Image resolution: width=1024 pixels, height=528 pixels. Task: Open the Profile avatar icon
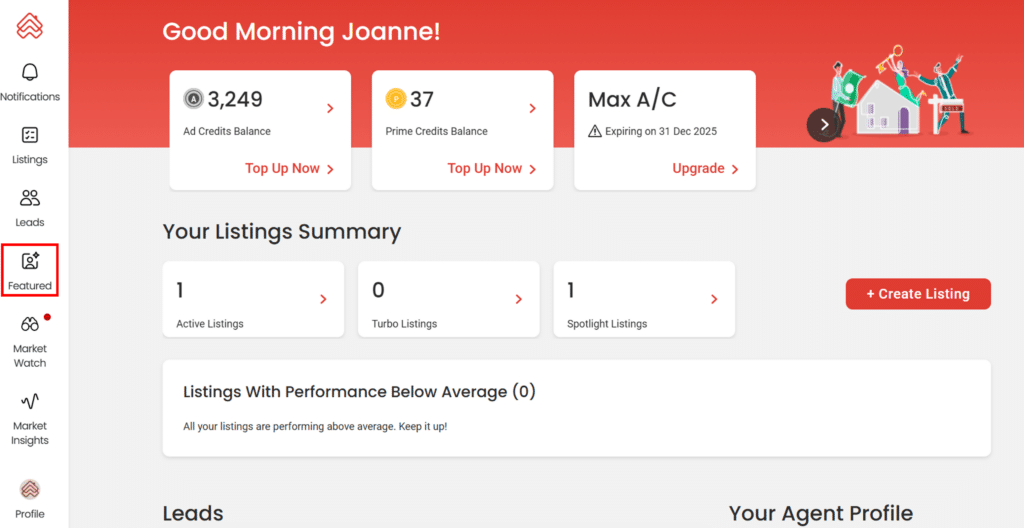[30, 489]
